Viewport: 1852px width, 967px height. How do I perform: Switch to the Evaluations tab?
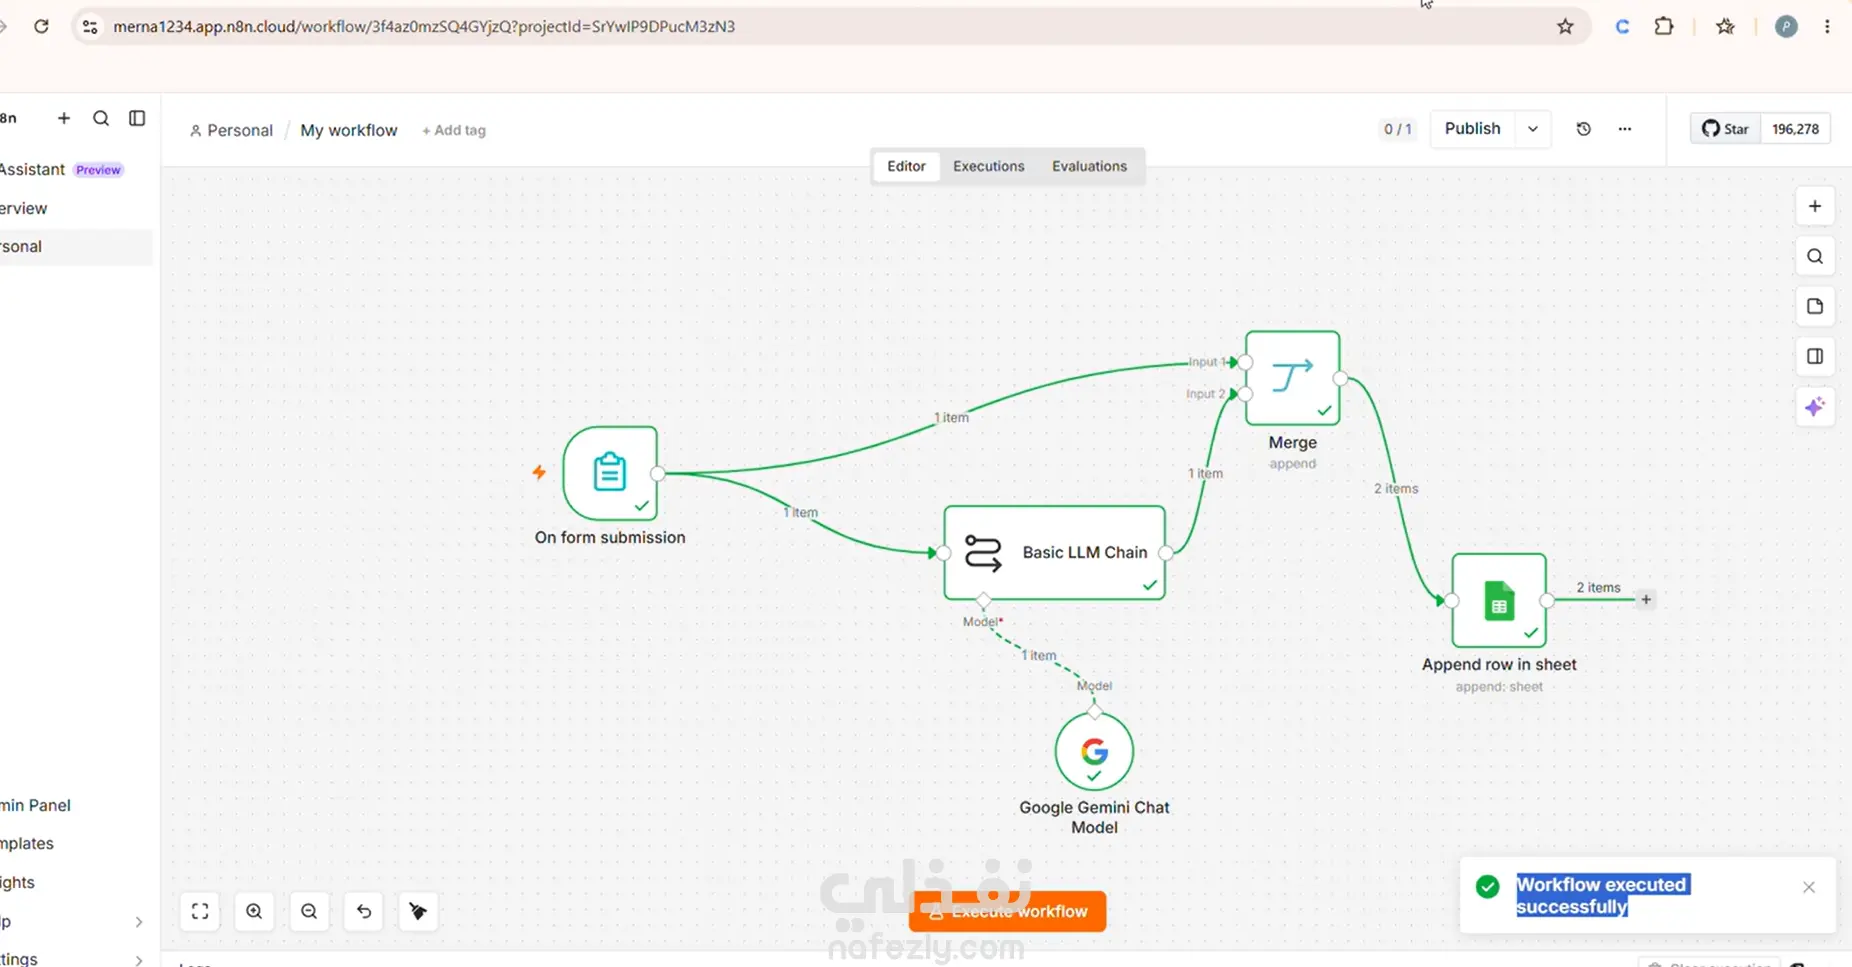pos(1089,166)
